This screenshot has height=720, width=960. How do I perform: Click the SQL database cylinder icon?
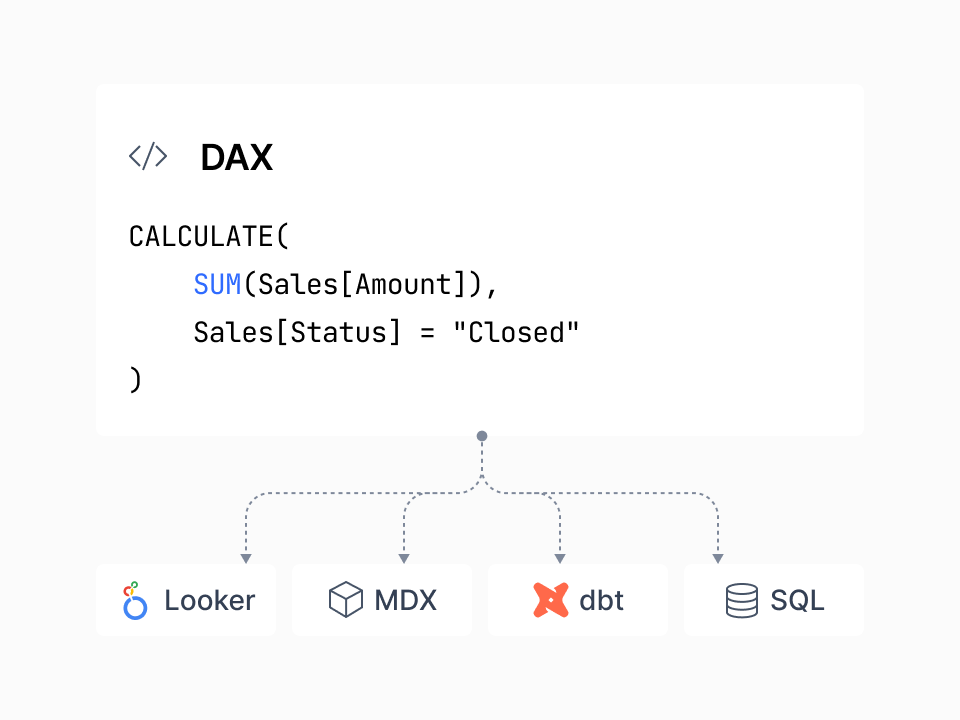[741, 601]
